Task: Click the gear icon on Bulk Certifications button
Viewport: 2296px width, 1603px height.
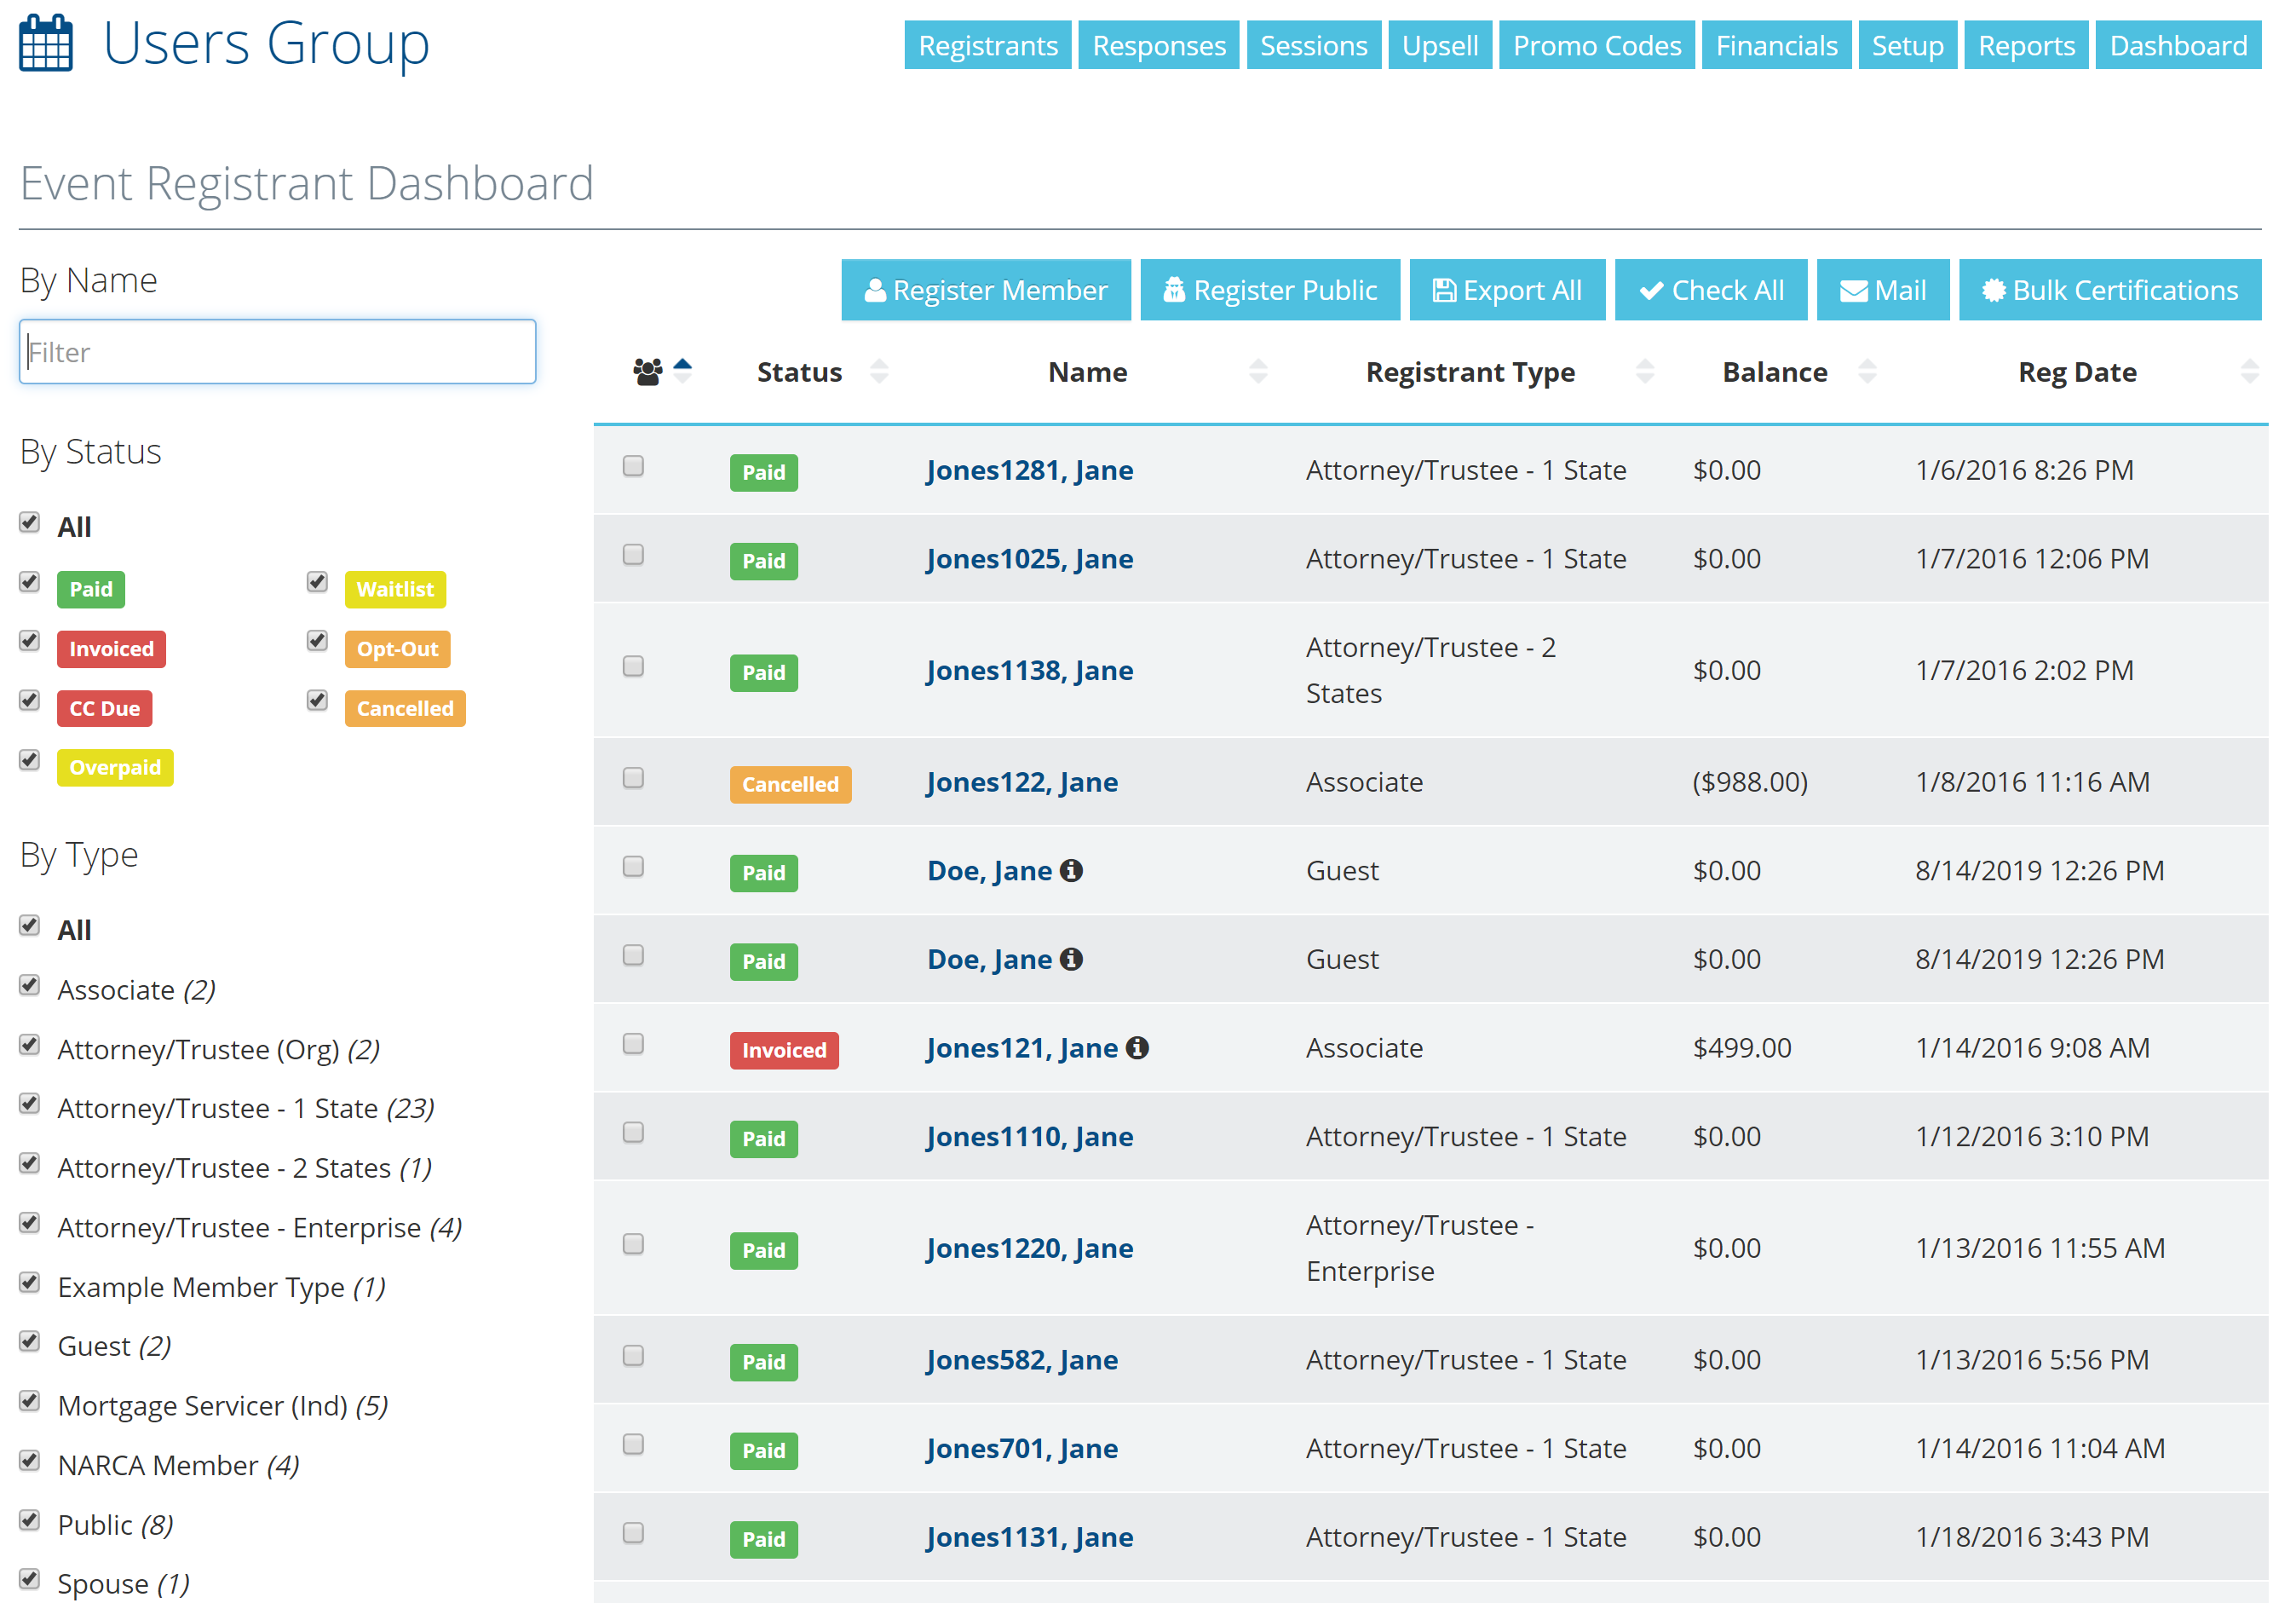Action: 1995,290
